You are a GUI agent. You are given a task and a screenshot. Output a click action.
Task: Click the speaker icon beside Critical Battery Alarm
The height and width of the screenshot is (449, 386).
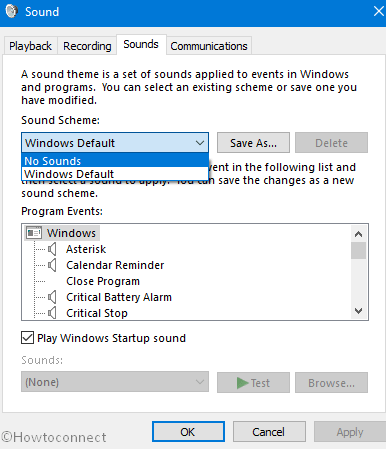click(52, 297)
